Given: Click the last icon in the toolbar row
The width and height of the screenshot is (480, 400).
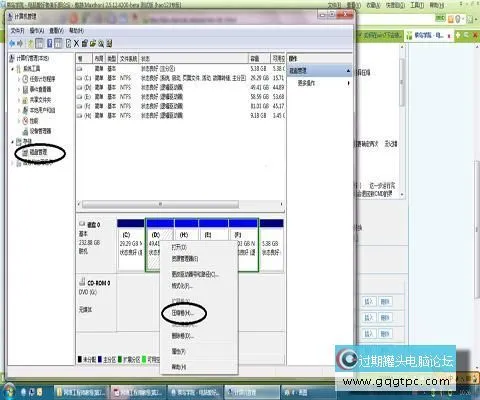Looking at the screenshot, I should (109, 43).
